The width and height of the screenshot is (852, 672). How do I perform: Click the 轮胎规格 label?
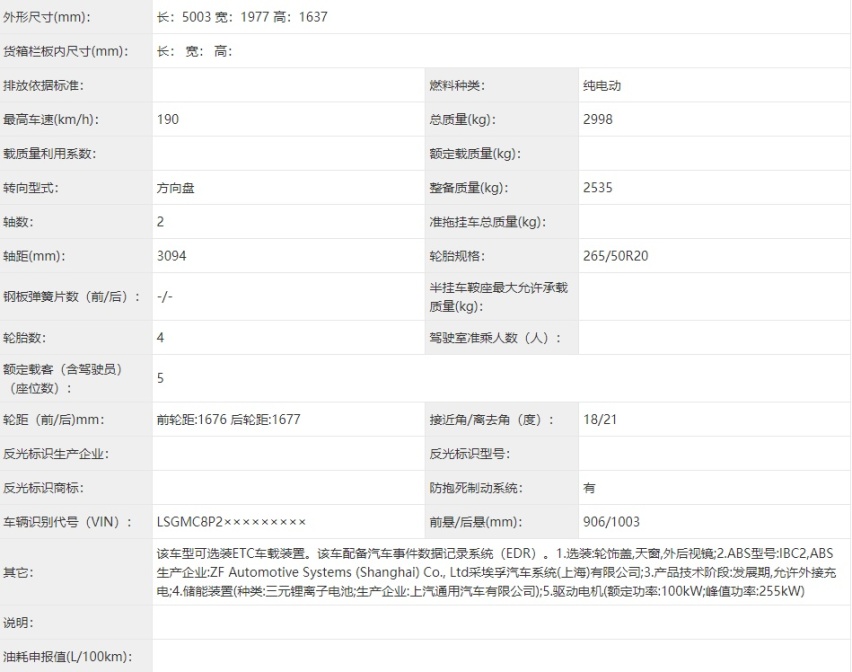[x=456, y=256]
